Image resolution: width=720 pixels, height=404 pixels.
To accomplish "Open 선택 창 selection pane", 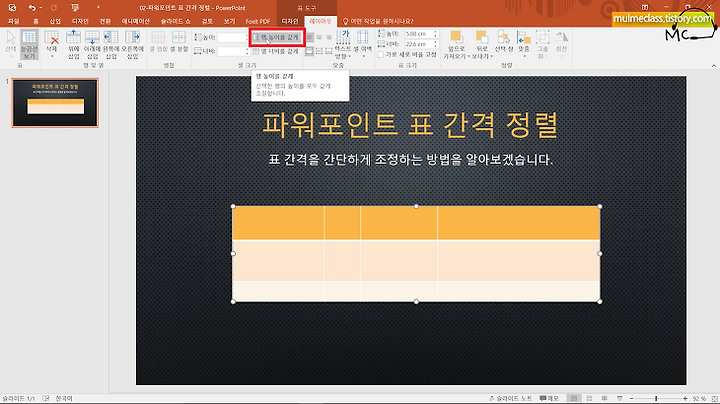I will click(504, 41).
